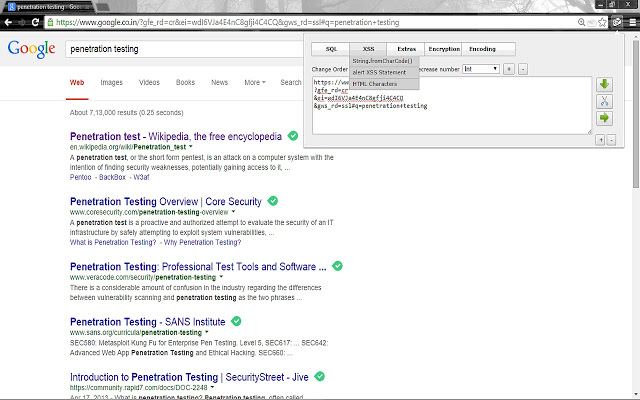
Task: Click green safety checkmark beside Core Security result
Action: (273, 201)
